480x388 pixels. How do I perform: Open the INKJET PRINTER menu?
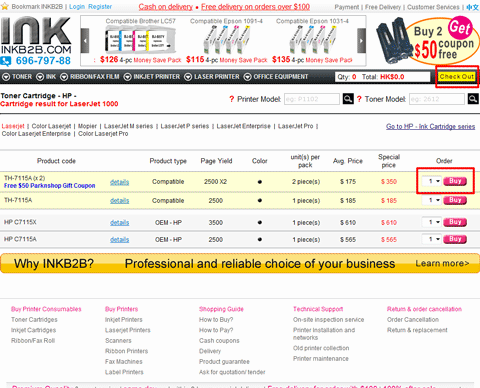pos(152,77)
